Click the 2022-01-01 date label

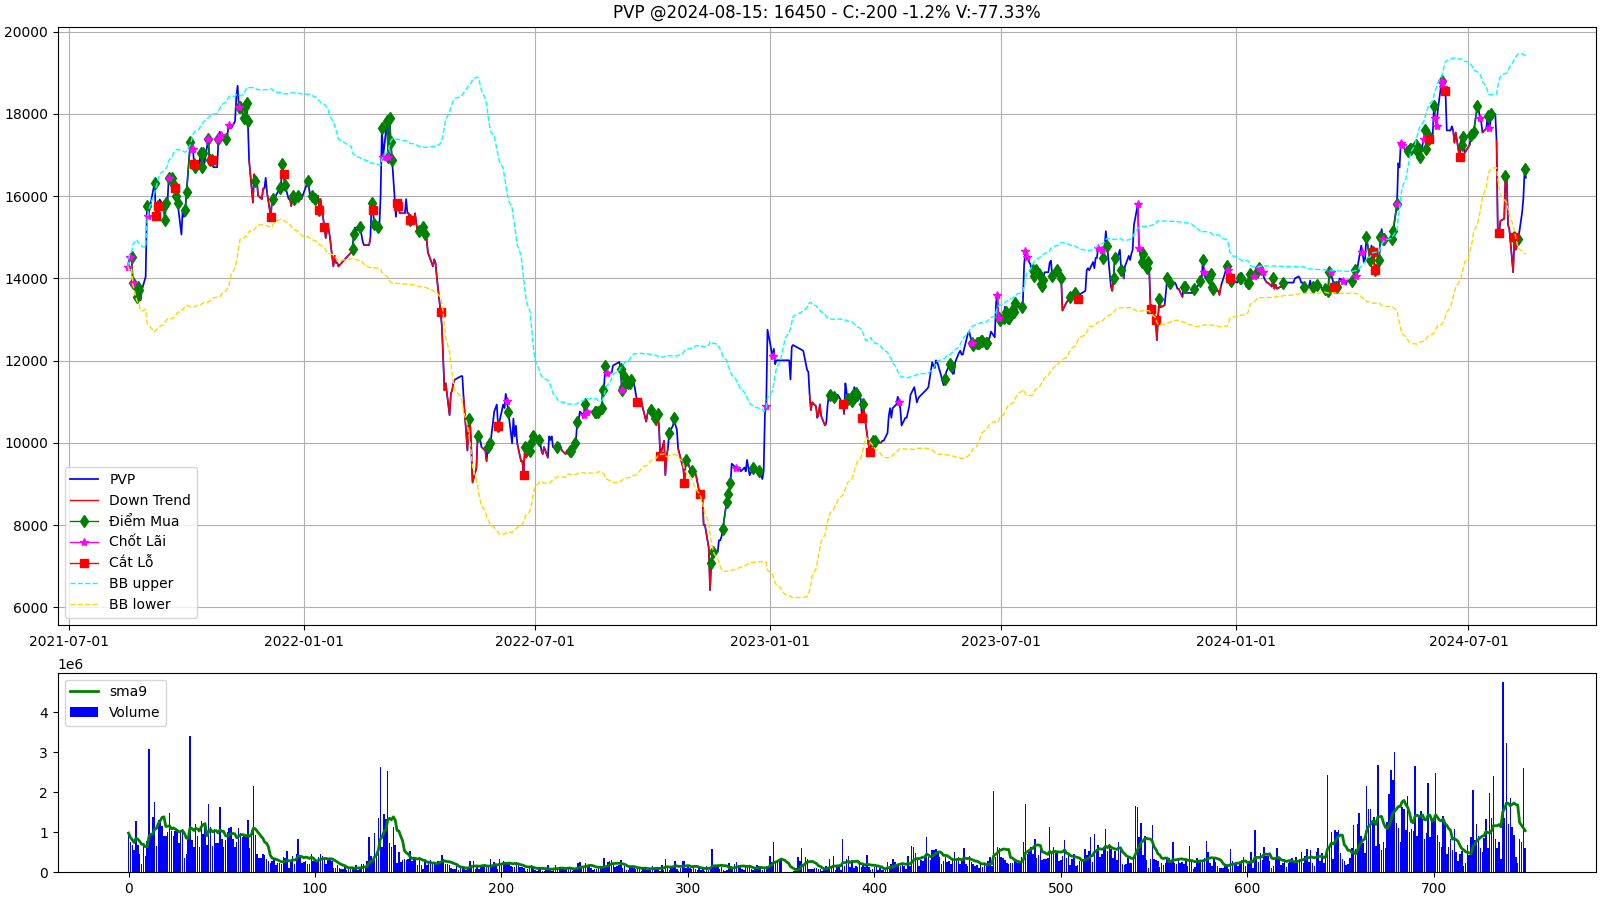click(x=304, y=641)
